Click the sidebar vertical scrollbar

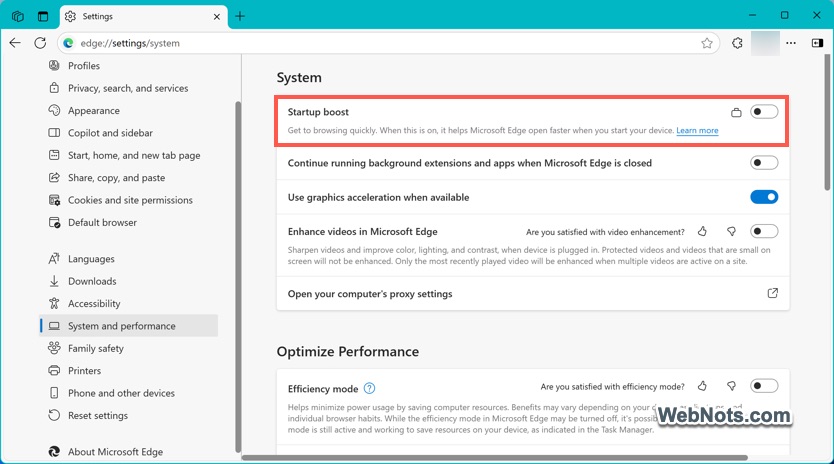tap(238, 277)
